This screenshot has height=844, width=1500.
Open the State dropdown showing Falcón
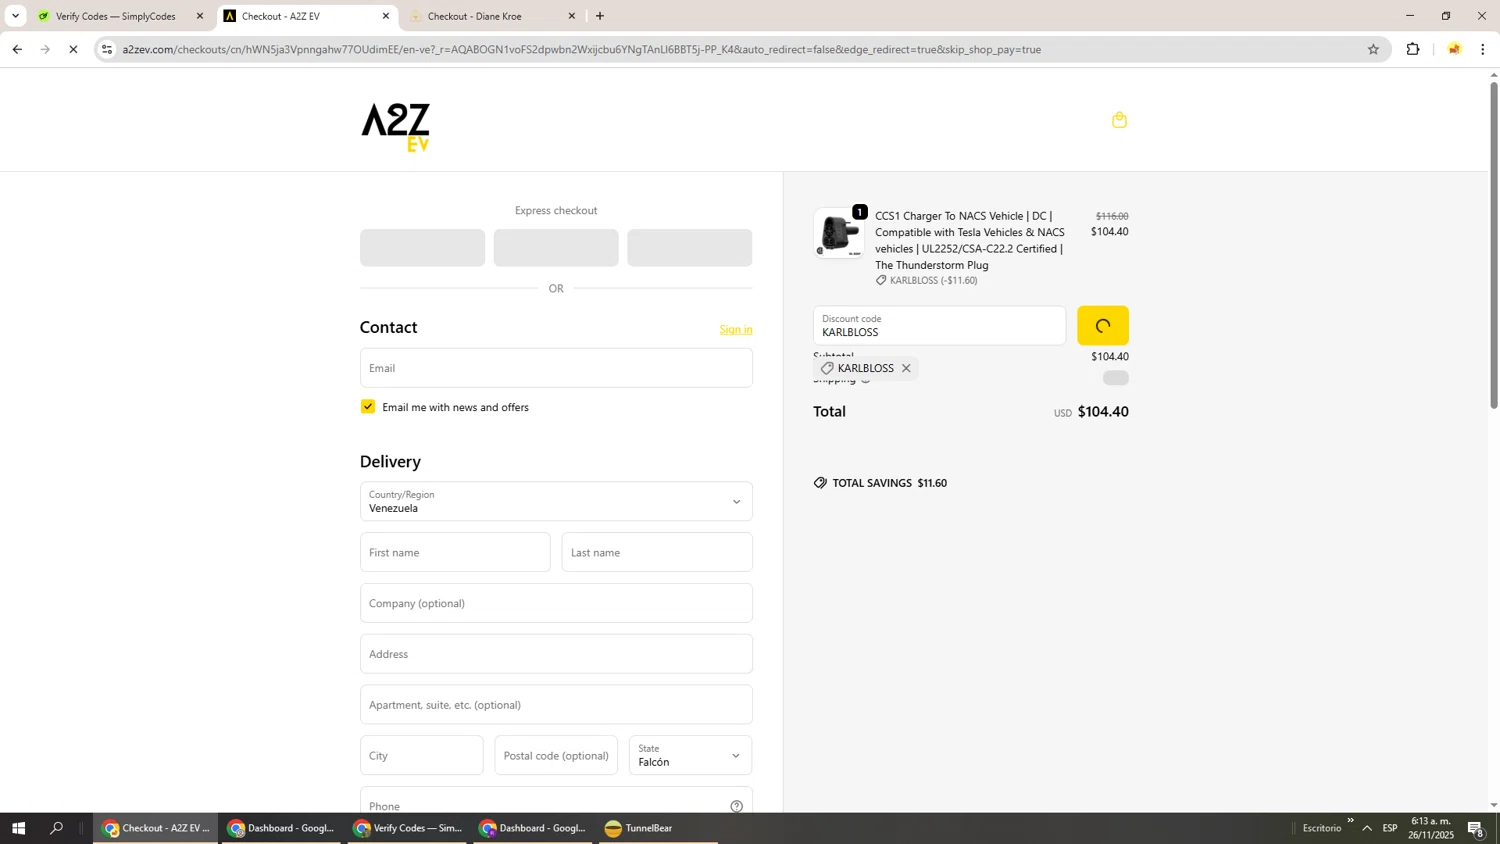pyautogui.click(x=690, y=755)
